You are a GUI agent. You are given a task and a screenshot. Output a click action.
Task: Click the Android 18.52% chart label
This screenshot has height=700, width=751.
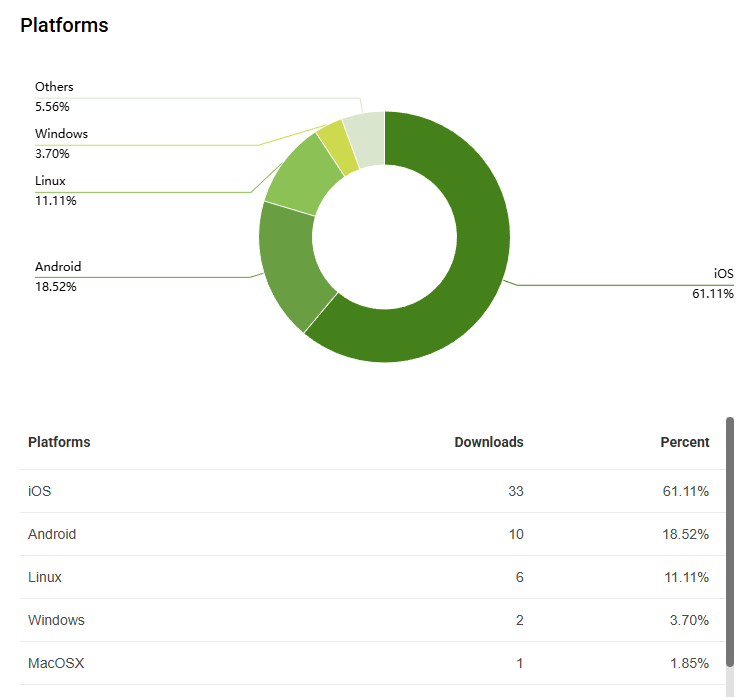tap(58, 276)
